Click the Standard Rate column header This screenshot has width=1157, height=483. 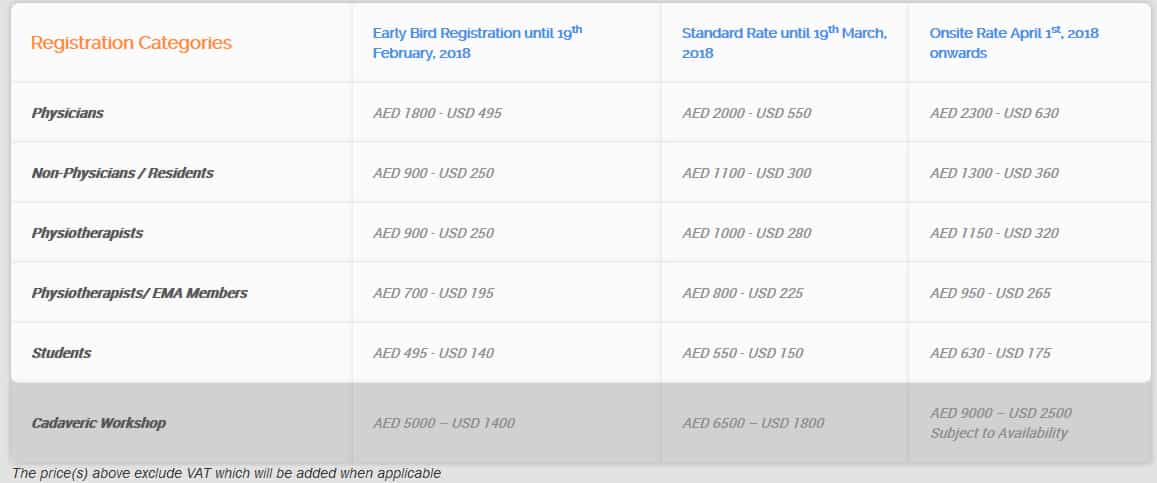pyautogui.click(x=783, y=43)
